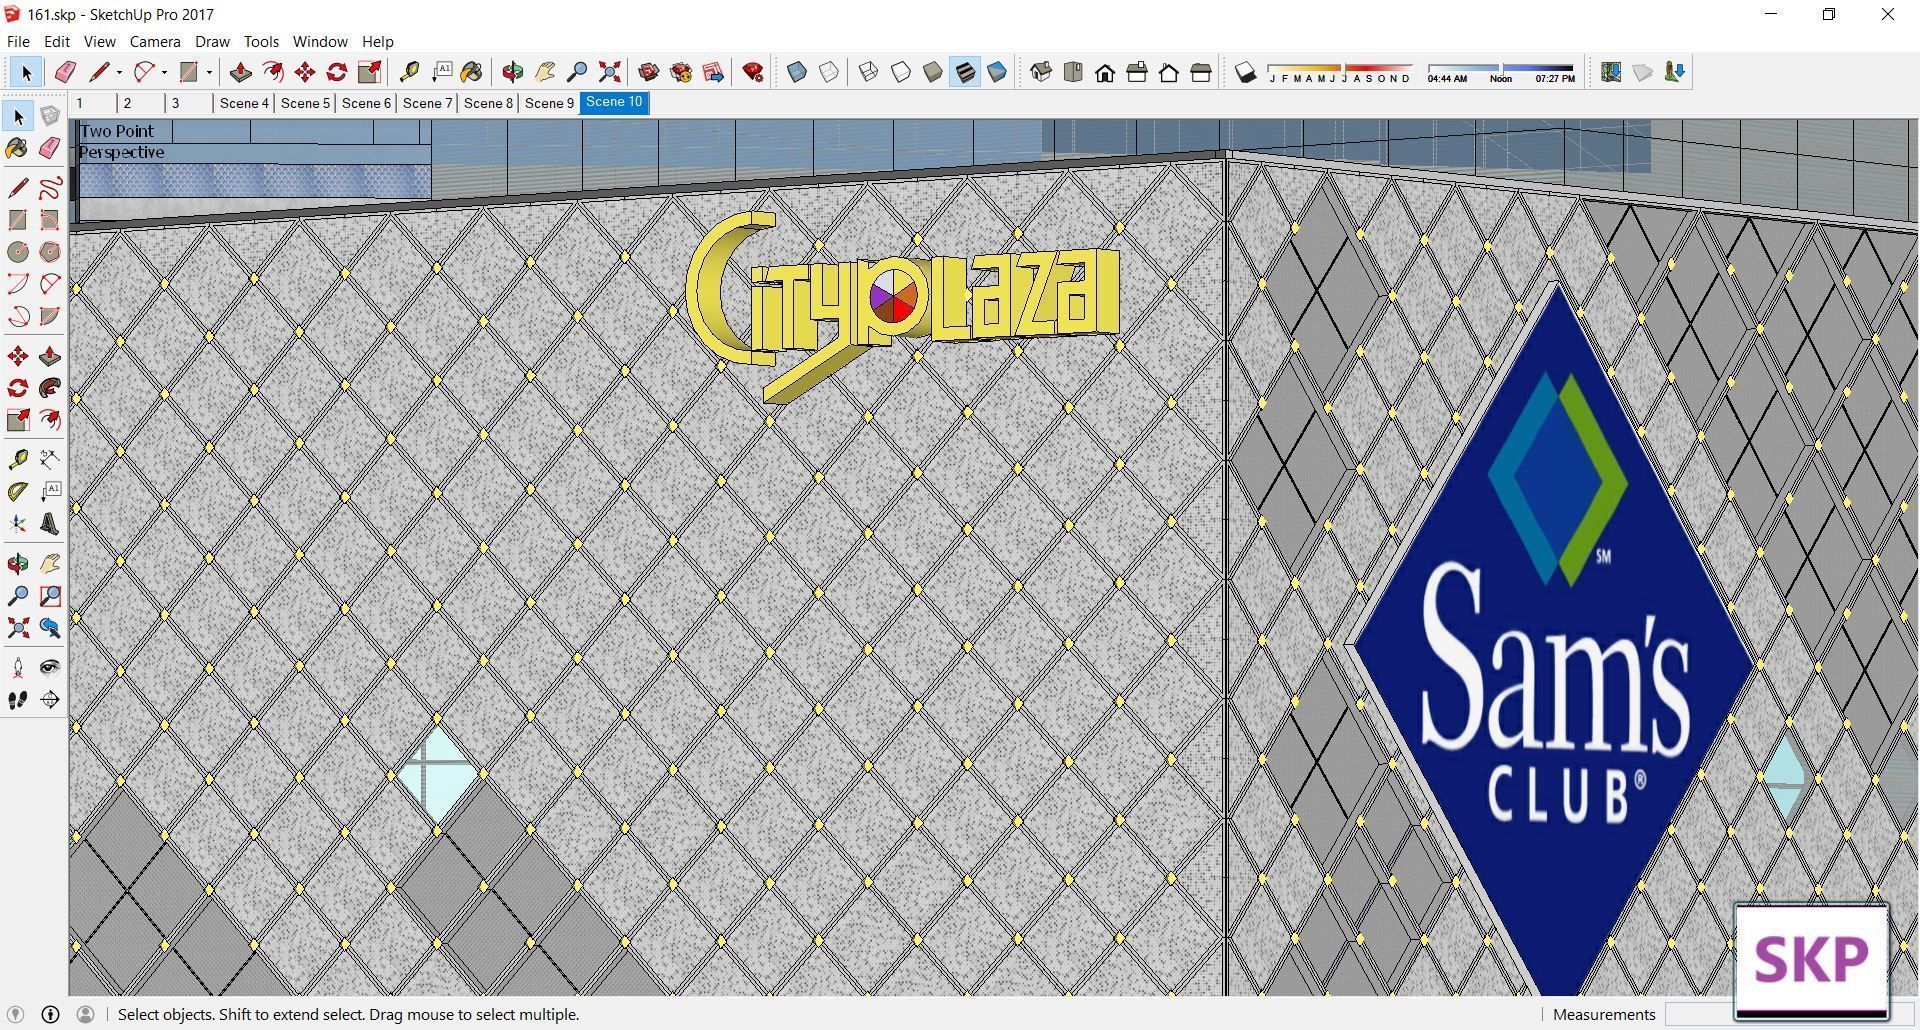Open the Window menu
Screen dimensions: 1920x1030
320,42
